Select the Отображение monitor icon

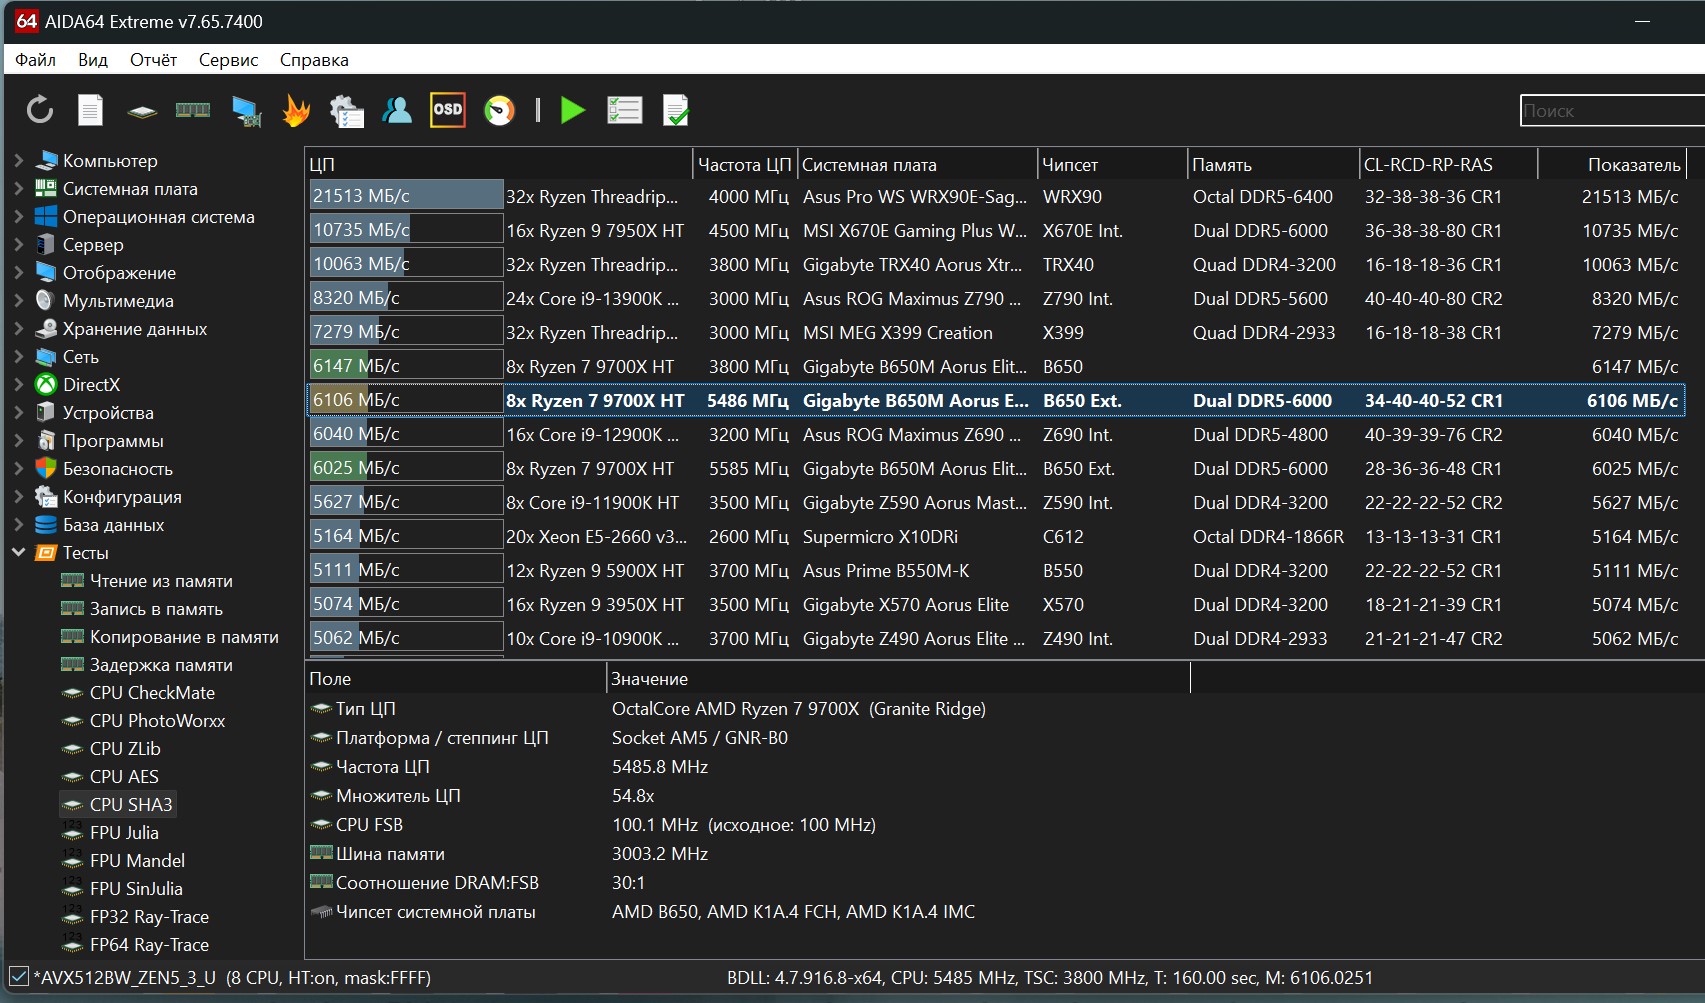pos(46,272)
